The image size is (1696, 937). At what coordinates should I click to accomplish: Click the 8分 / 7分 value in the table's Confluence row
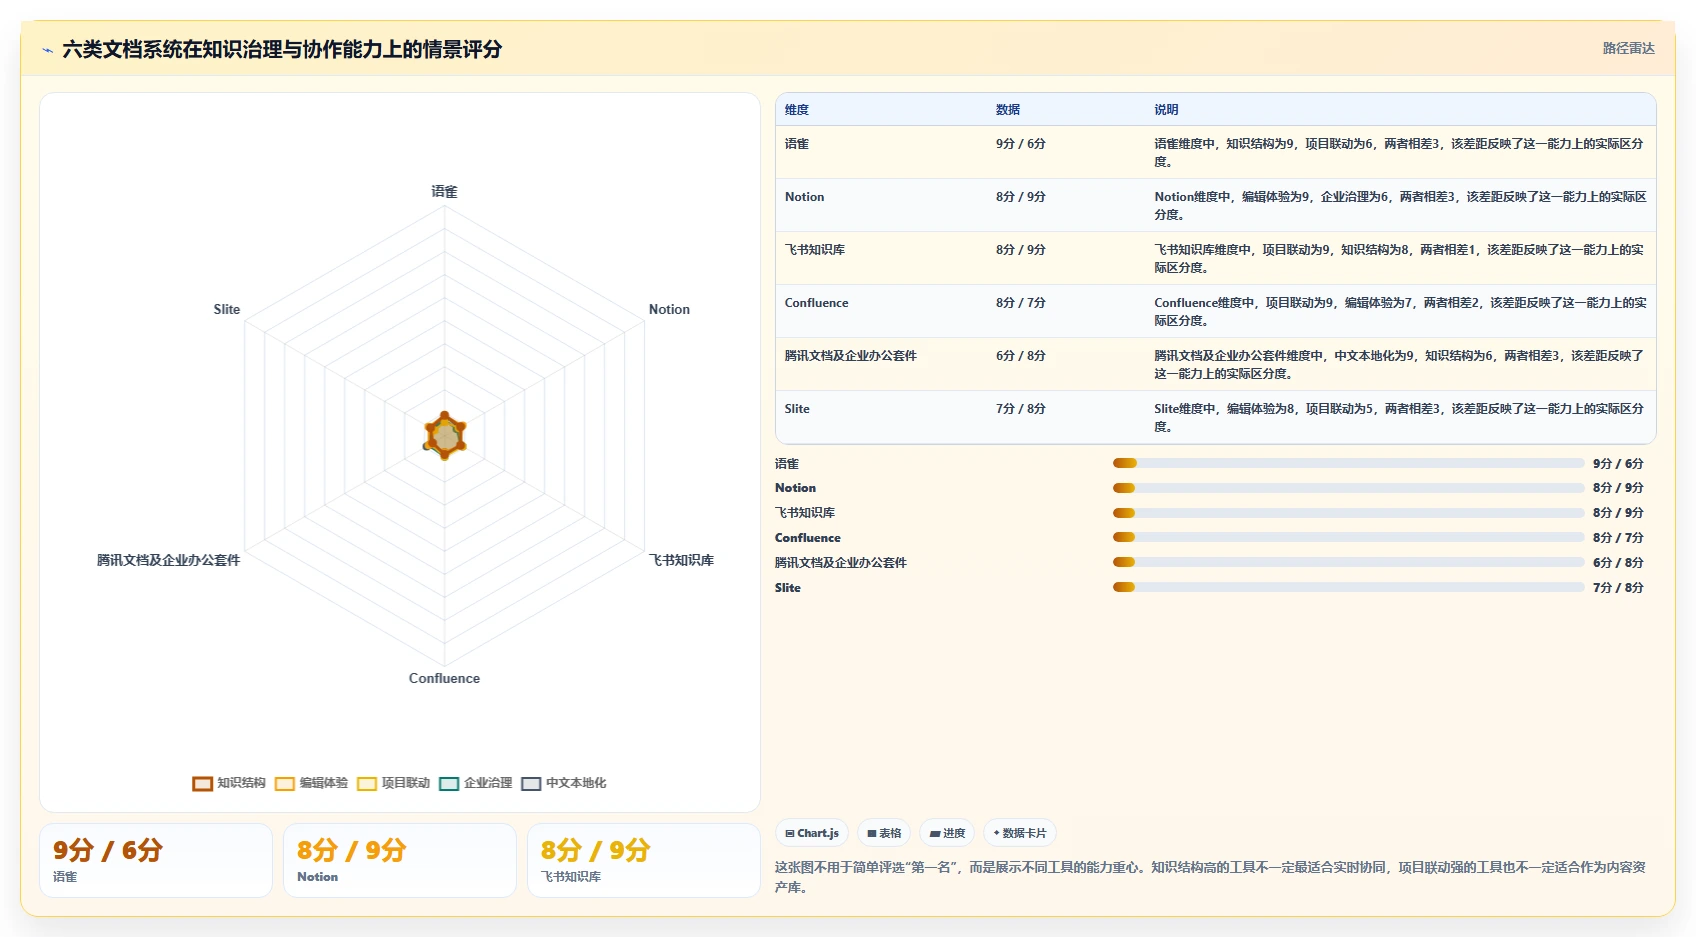1021,303
